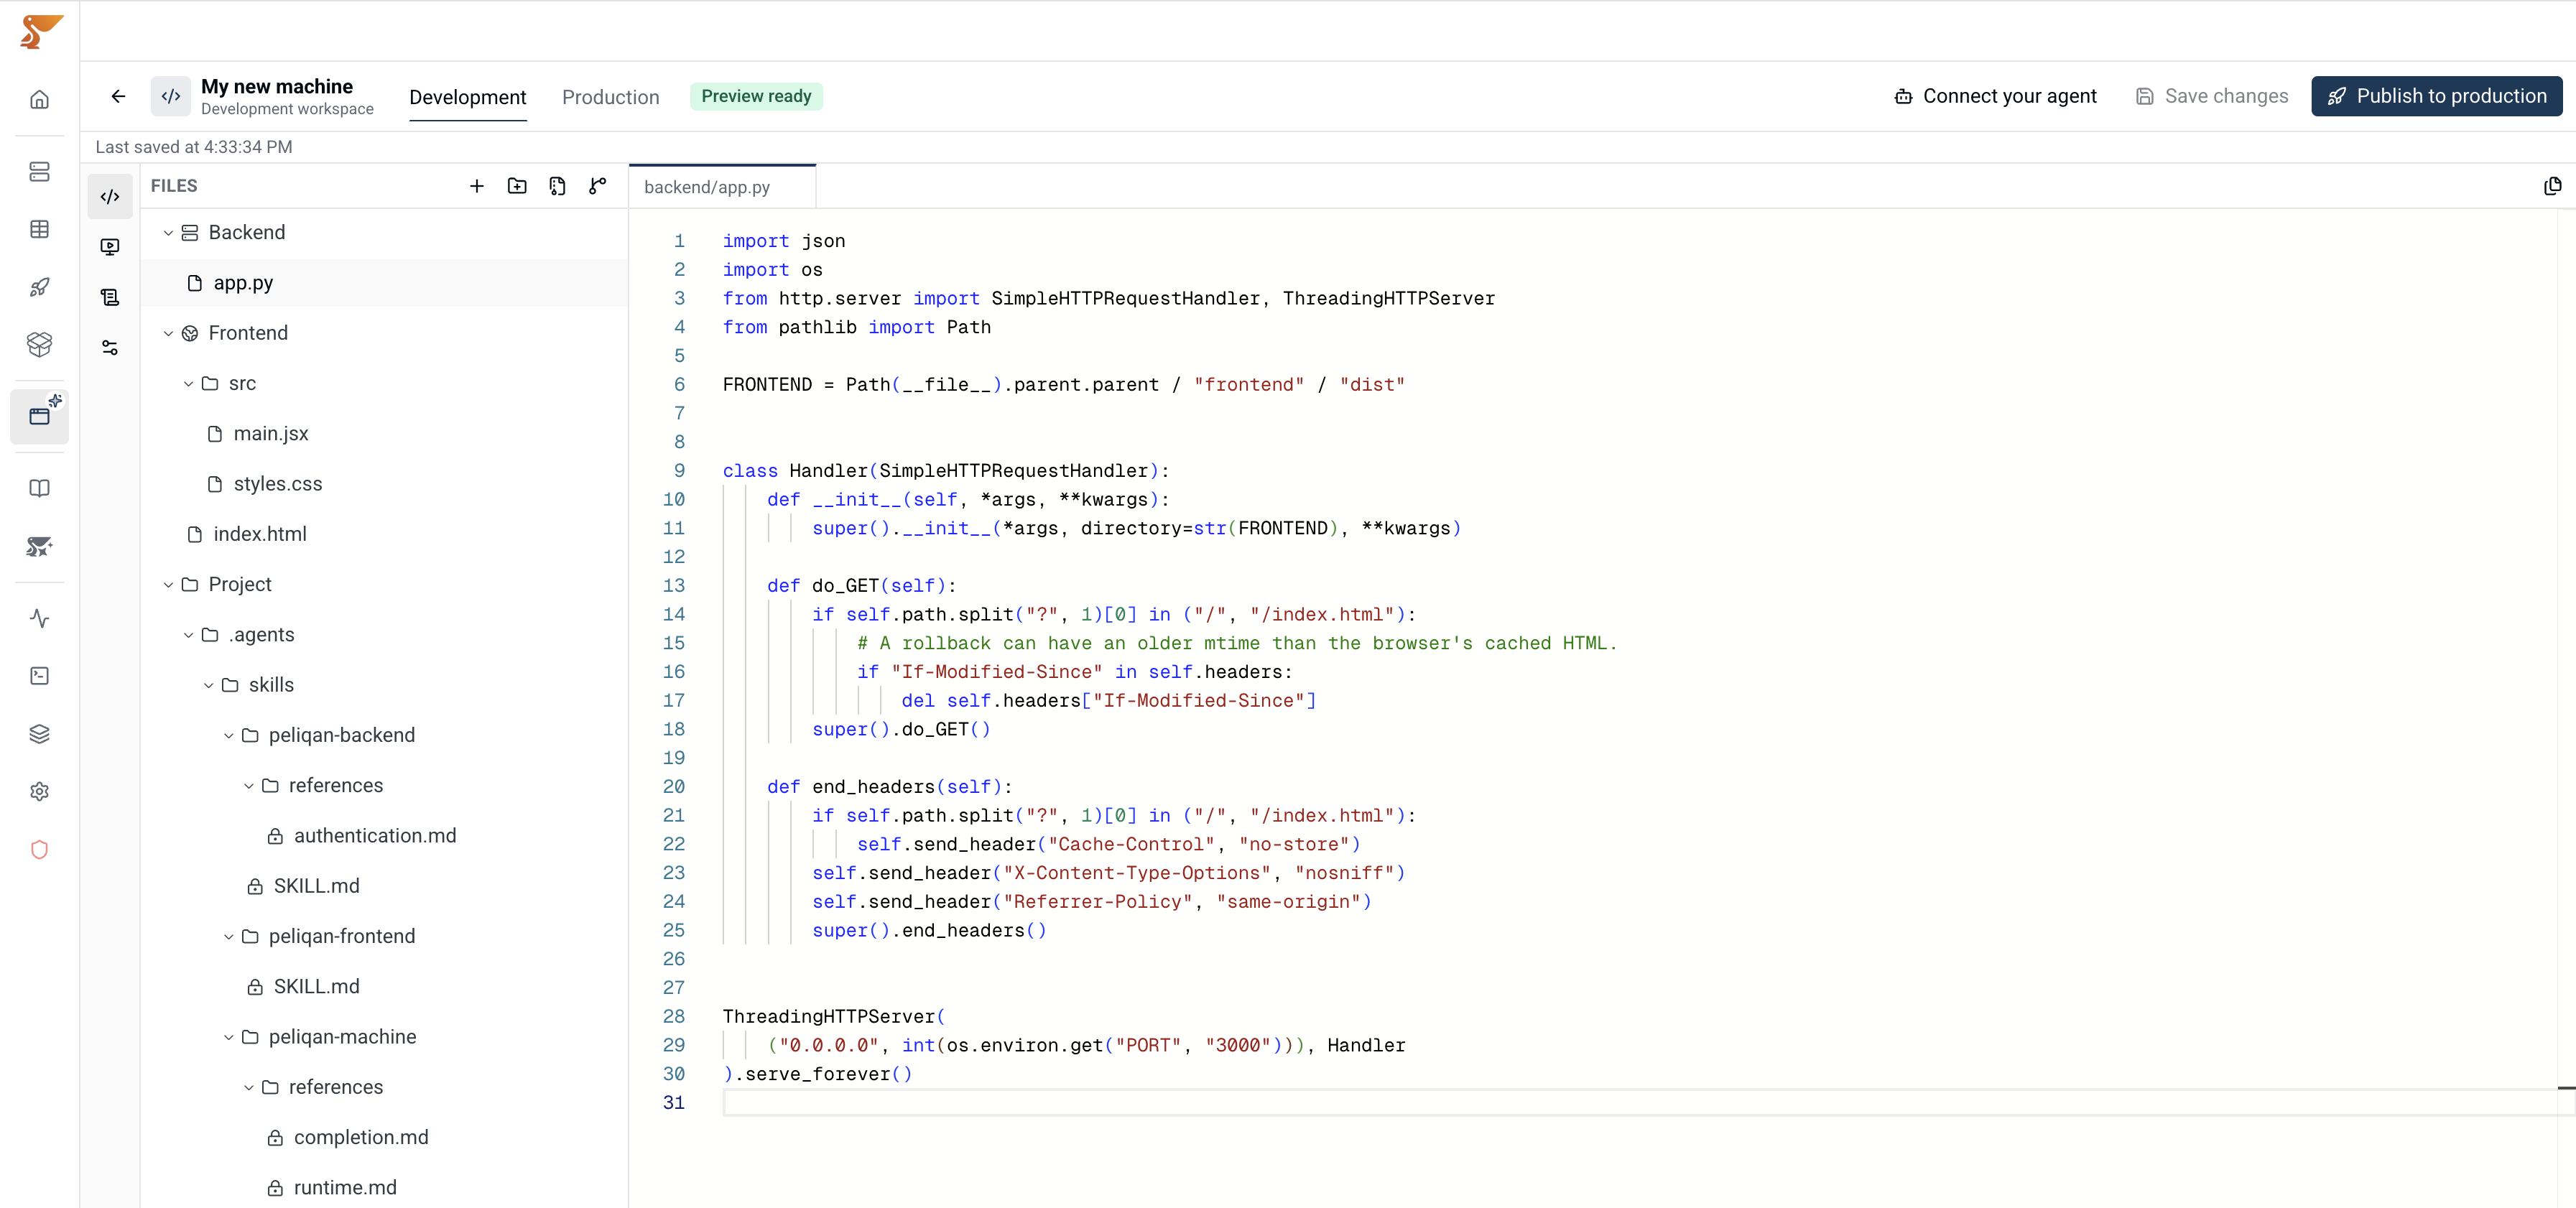The height and width of the screenshot is (1208, 2576).
Task: Click the Preview ready badge
Action: pos(756,96)
